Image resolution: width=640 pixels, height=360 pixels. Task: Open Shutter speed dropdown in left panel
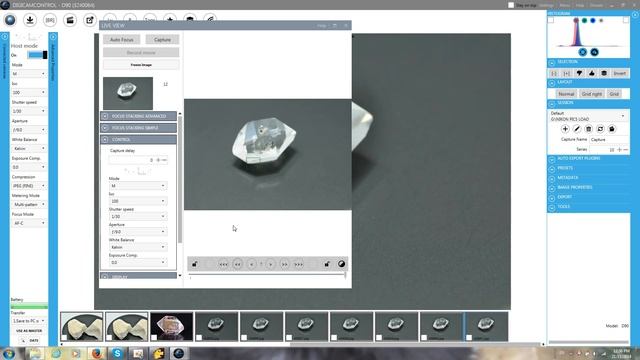pos(28,111)
